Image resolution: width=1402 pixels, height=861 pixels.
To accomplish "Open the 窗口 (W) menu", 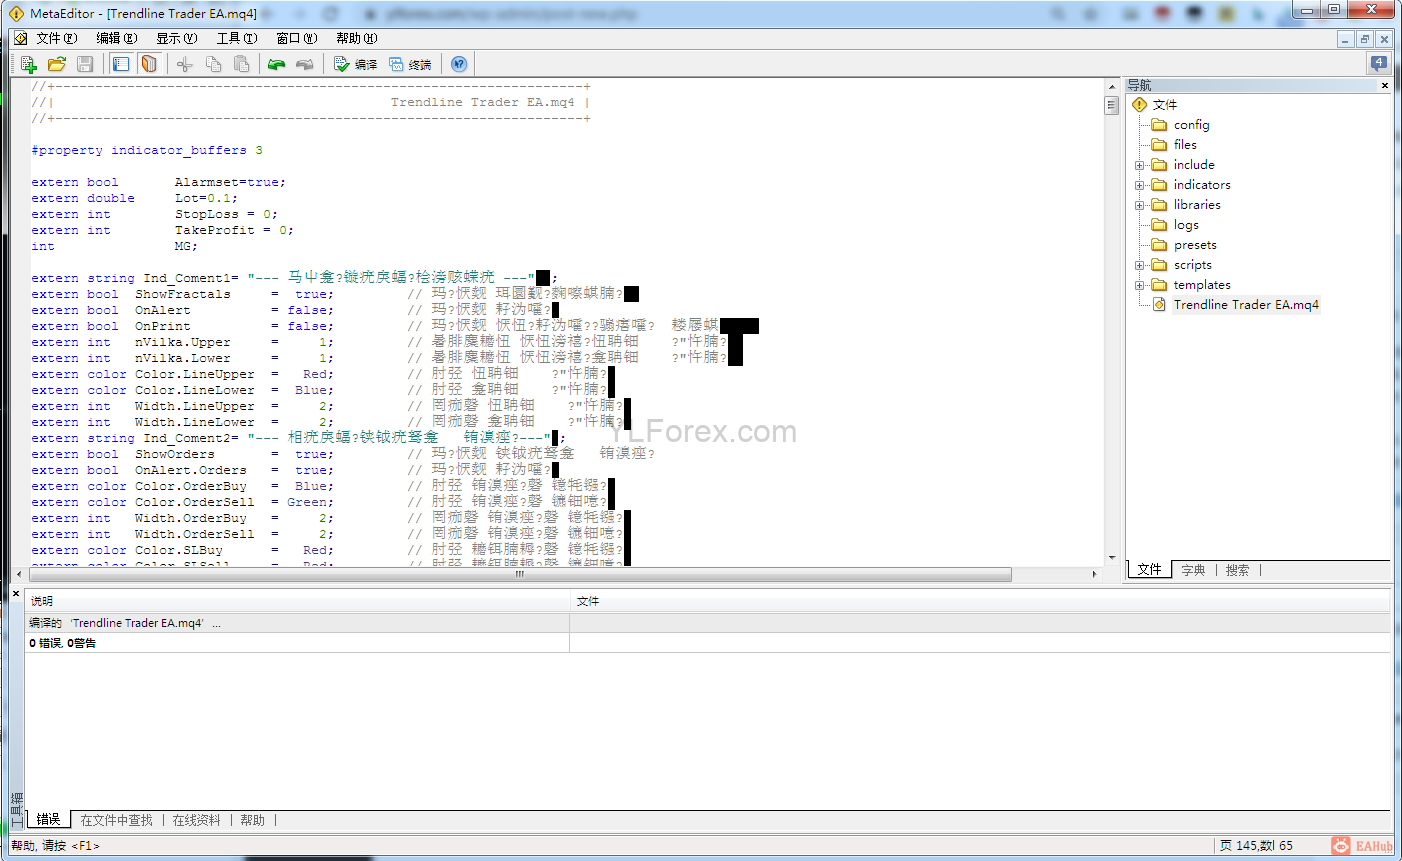I will [296, 38].
